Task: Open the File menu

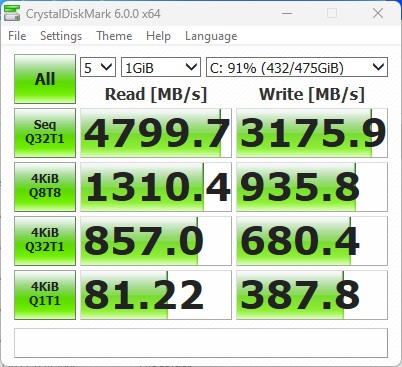Action: click(x=17, y=36)
